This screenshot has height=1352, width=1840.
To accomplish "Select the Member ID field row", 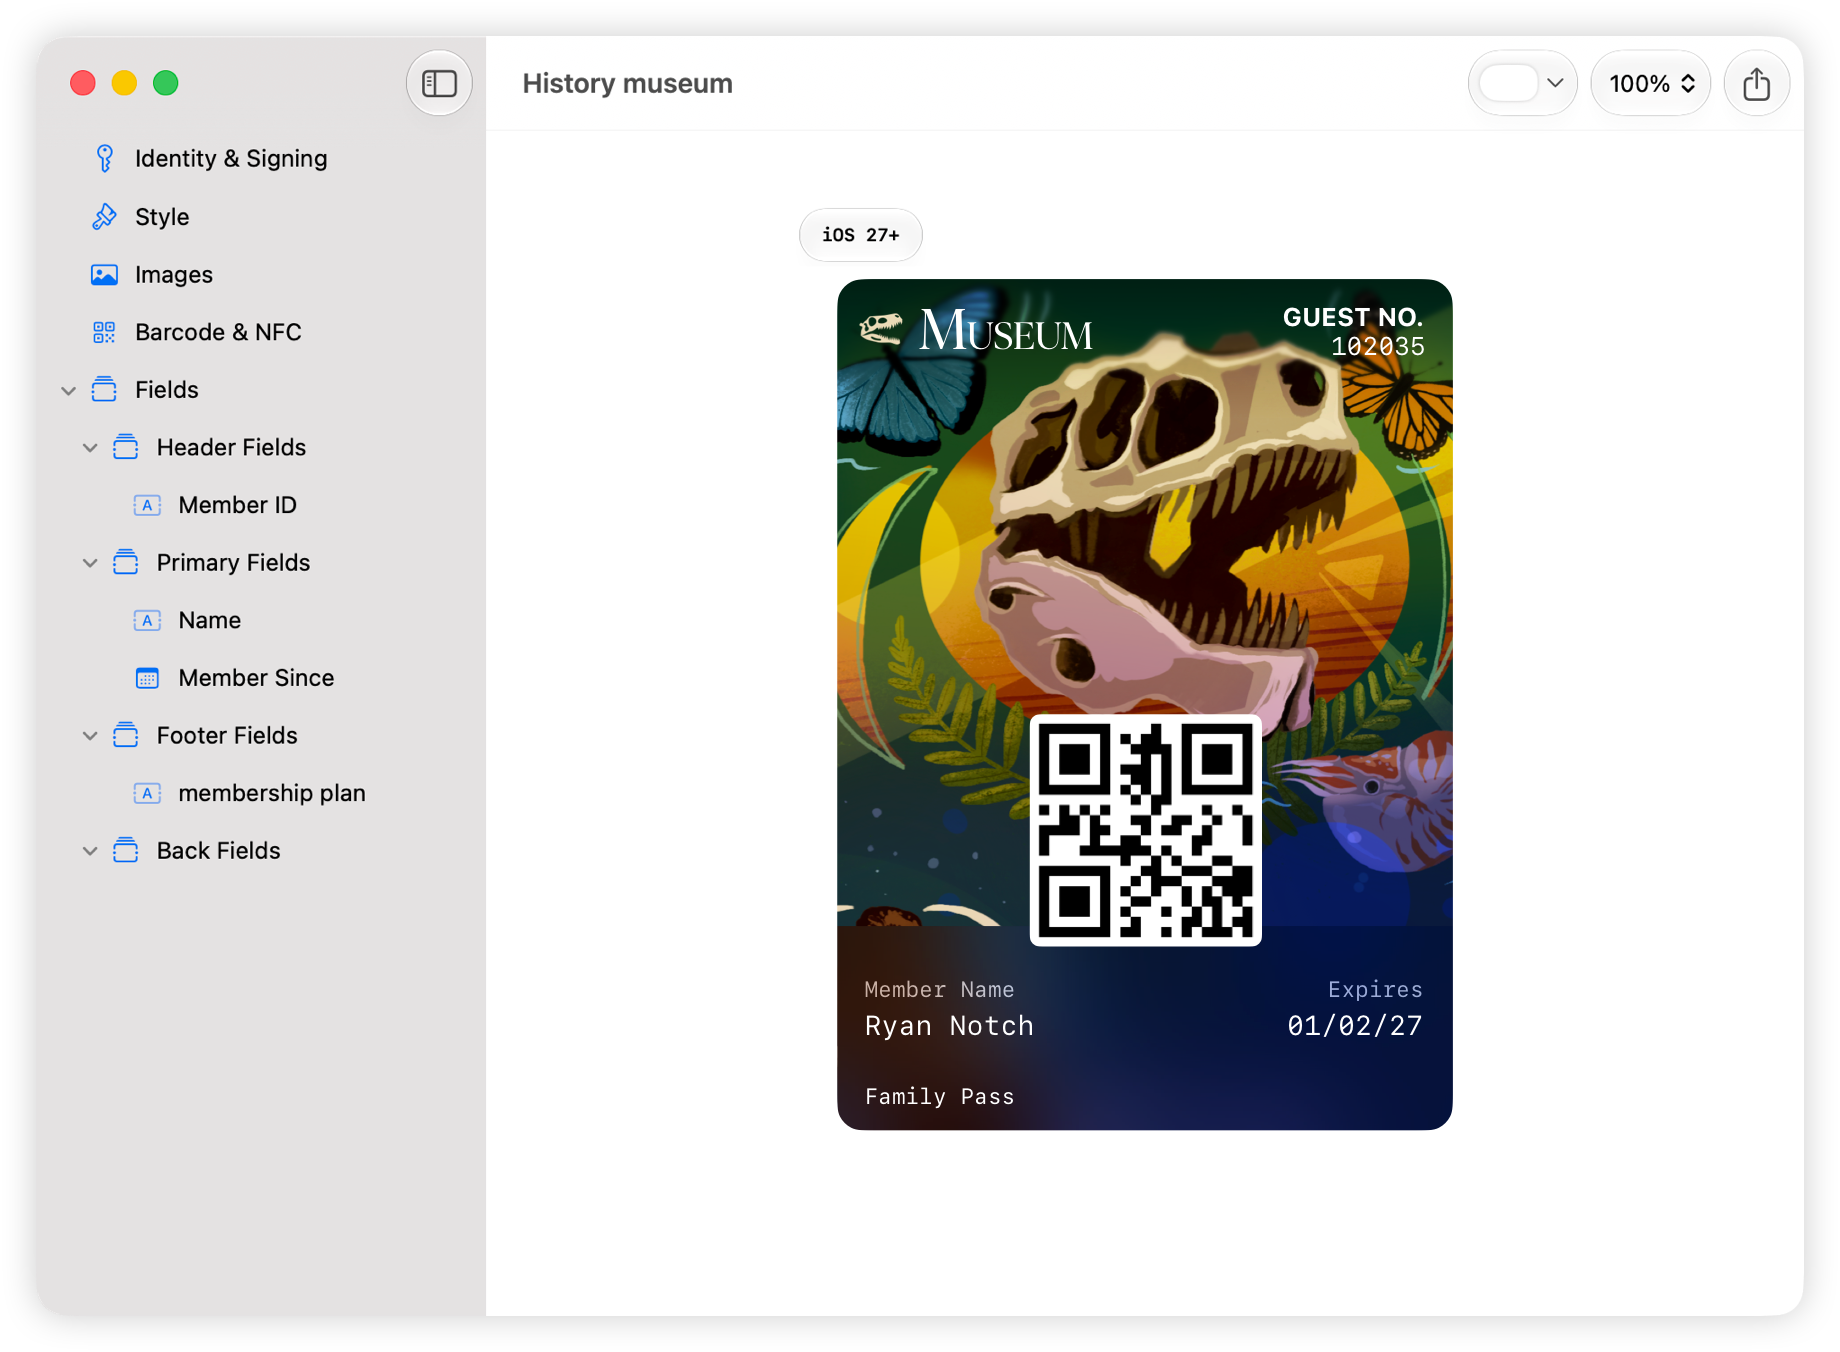I will (x=260, y=505).
